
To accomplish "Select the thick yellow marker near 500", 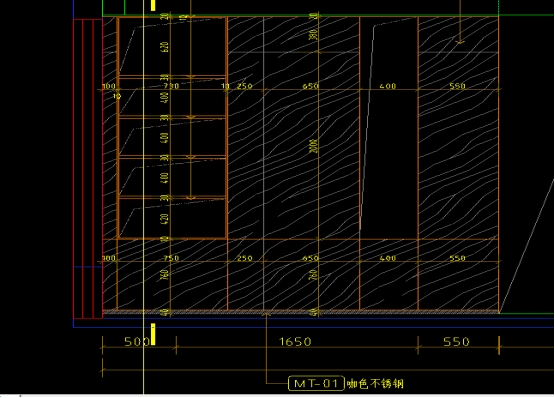I will point(153,334).
